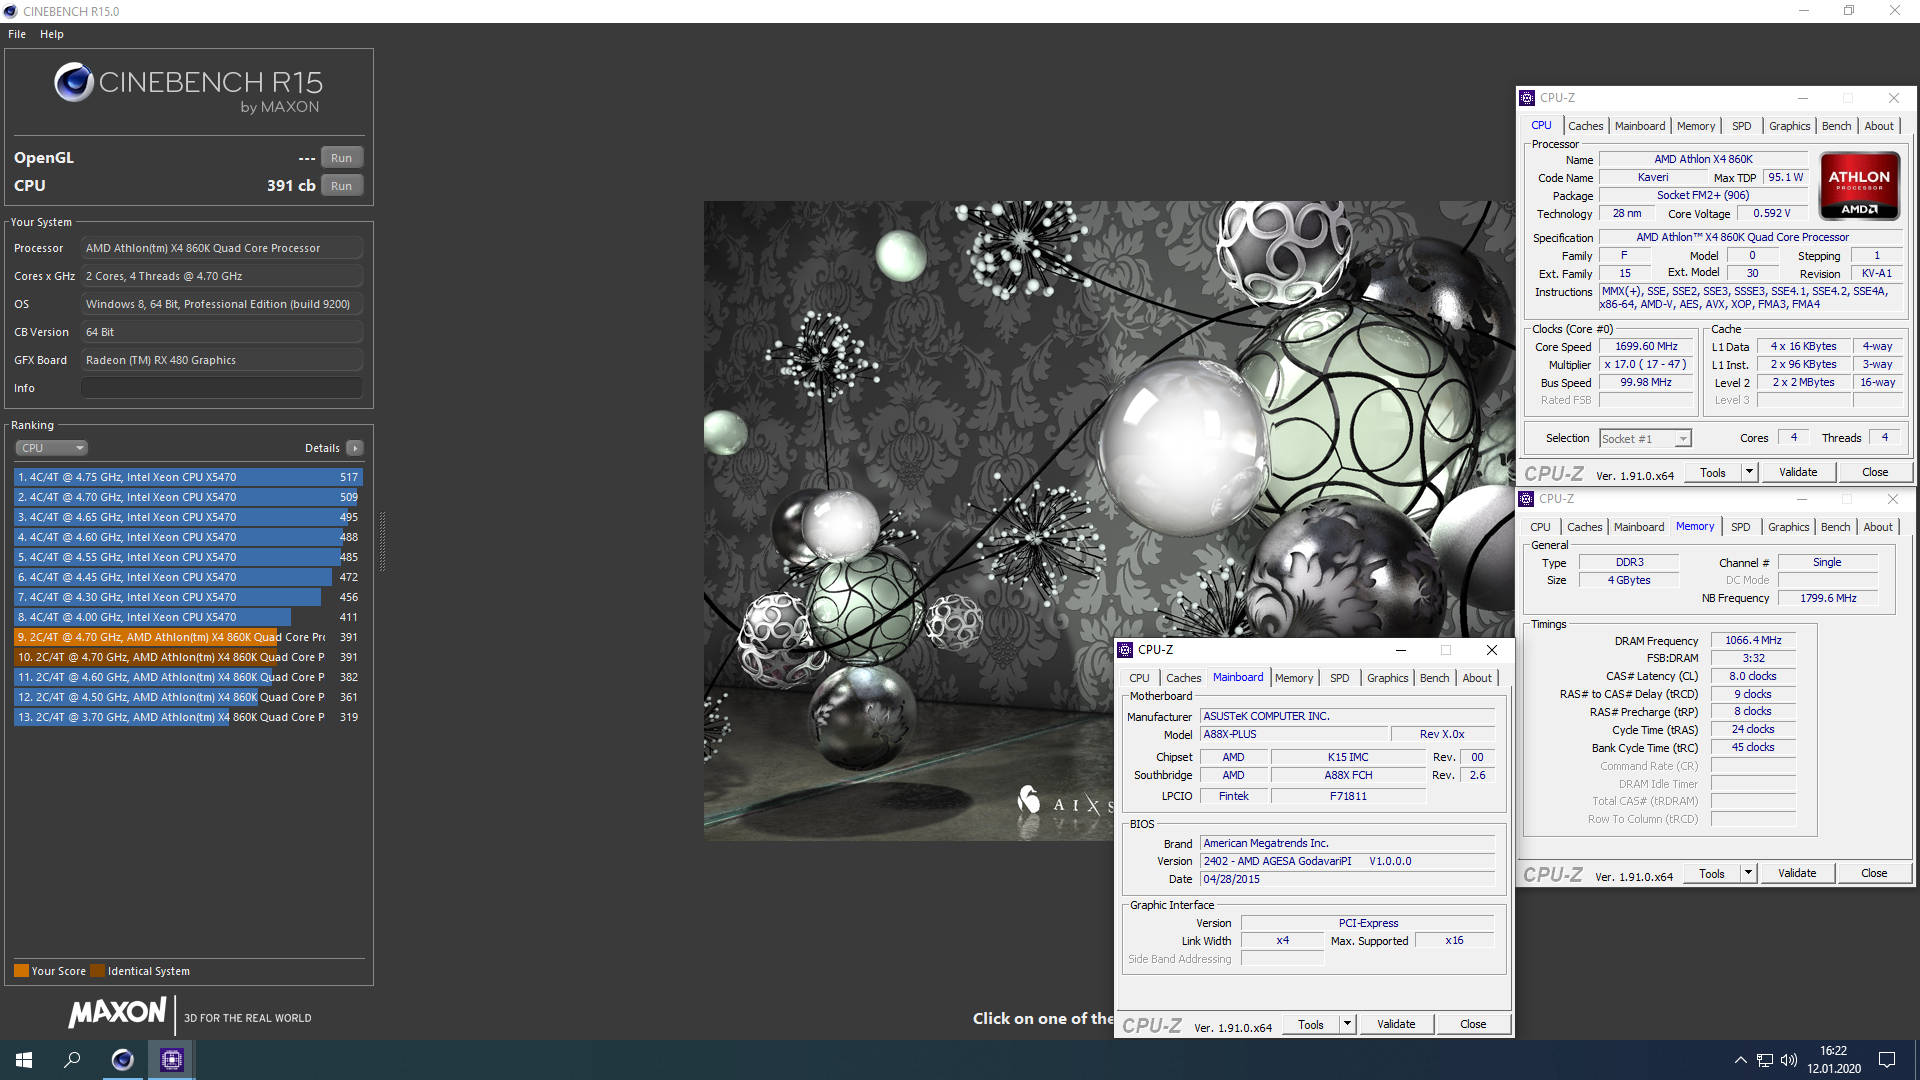Open the Windows Start menu
The image size is (1920, 1080).
click(x=24, y=1060)
